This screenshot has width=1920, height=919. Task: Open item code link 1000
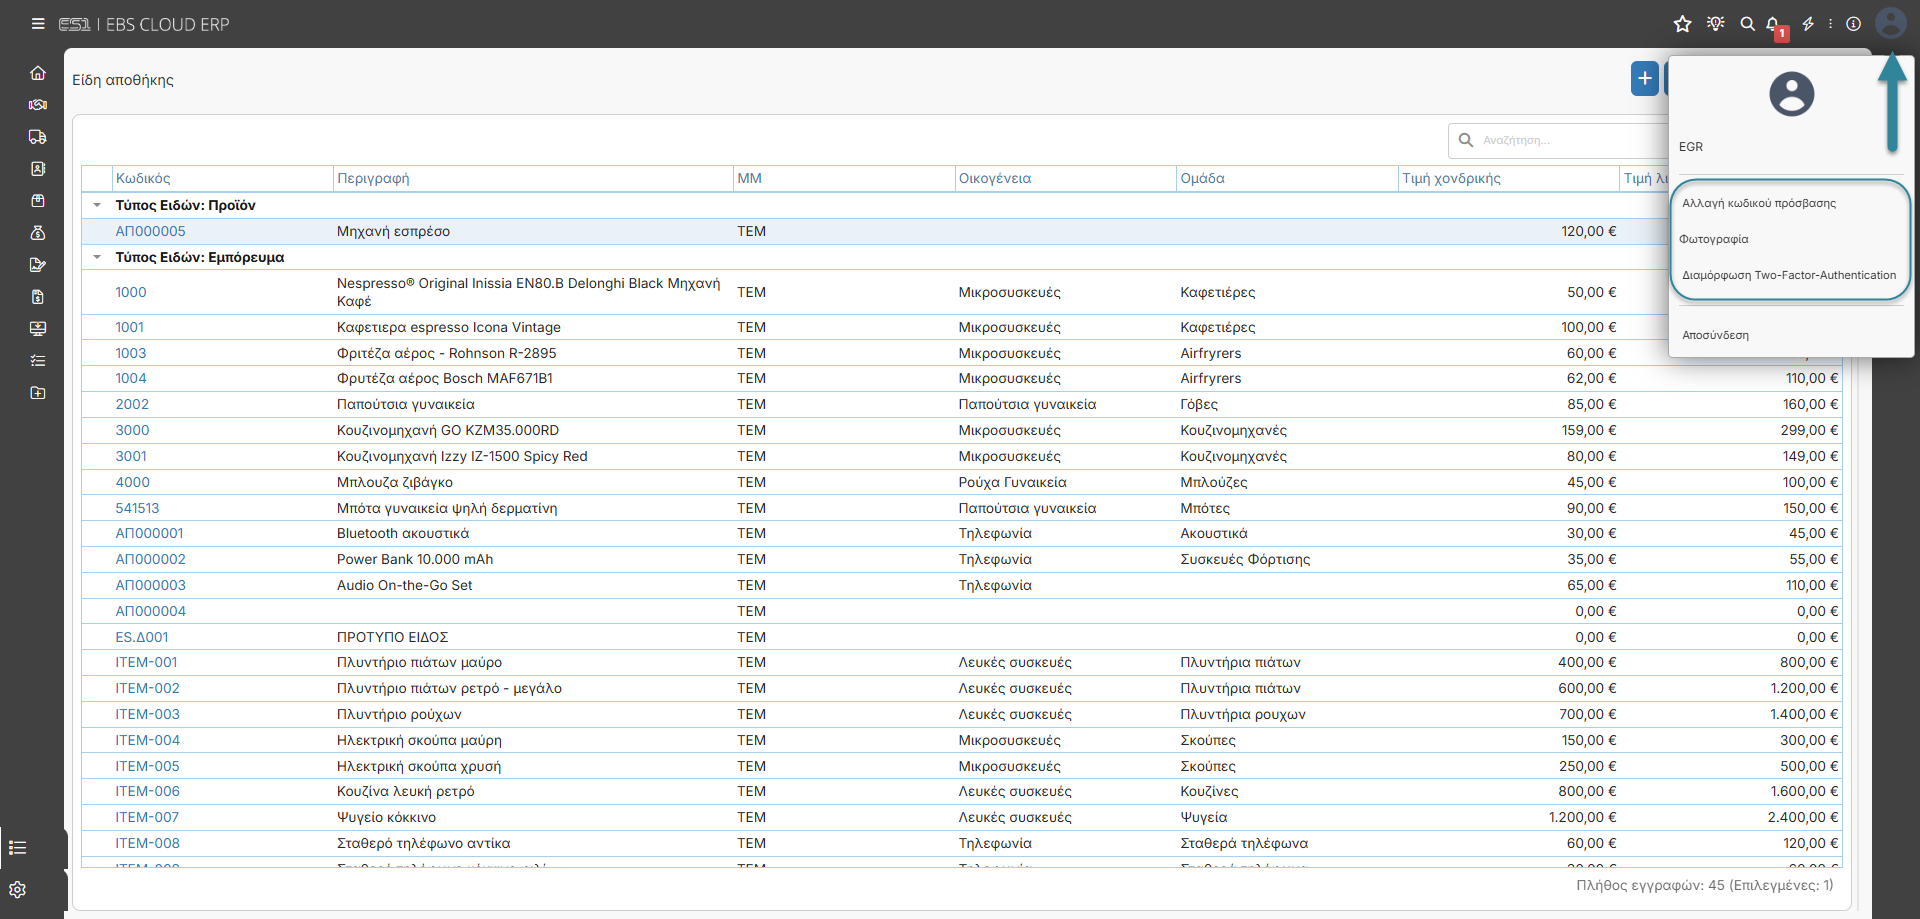[x=131, y=292]
